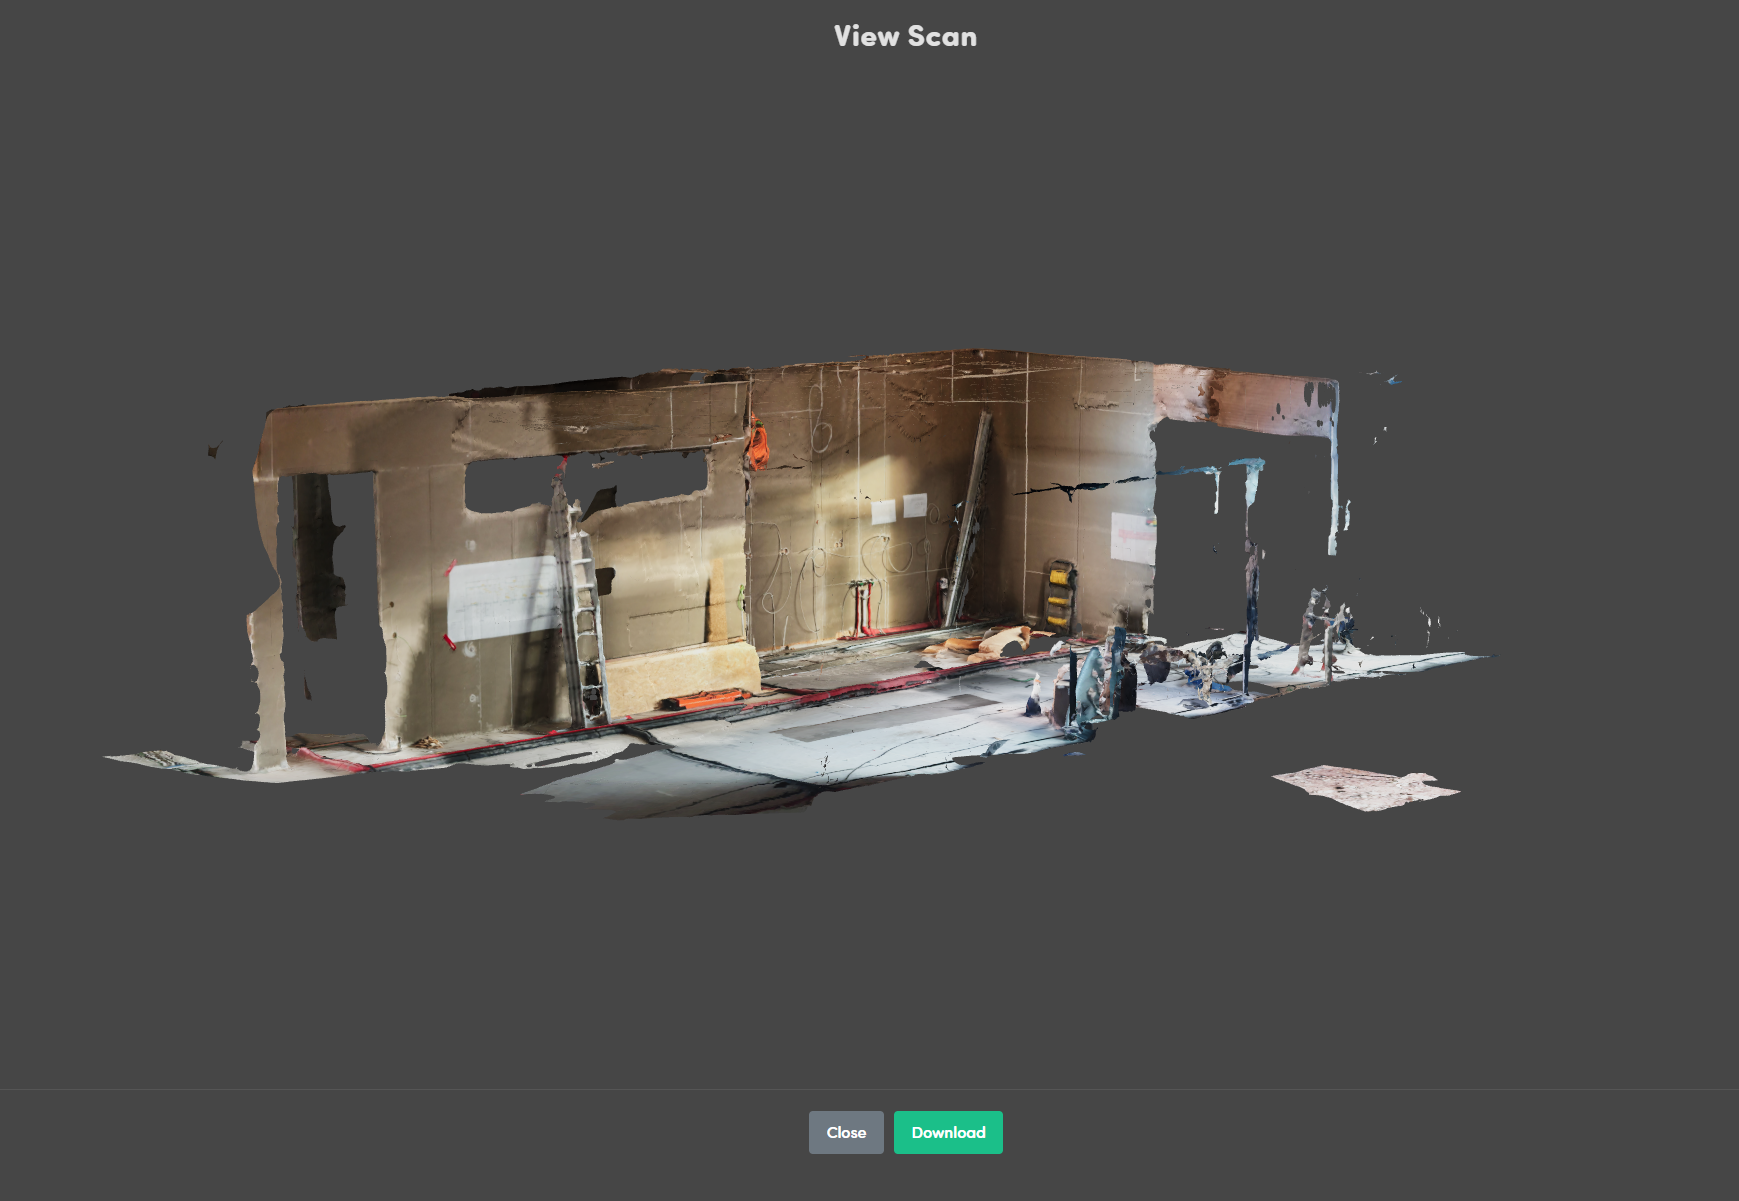Viewport: 1739px width, 1201px height.
Task: Click the white poster beside the right doorway
Action: [1132, 537]
